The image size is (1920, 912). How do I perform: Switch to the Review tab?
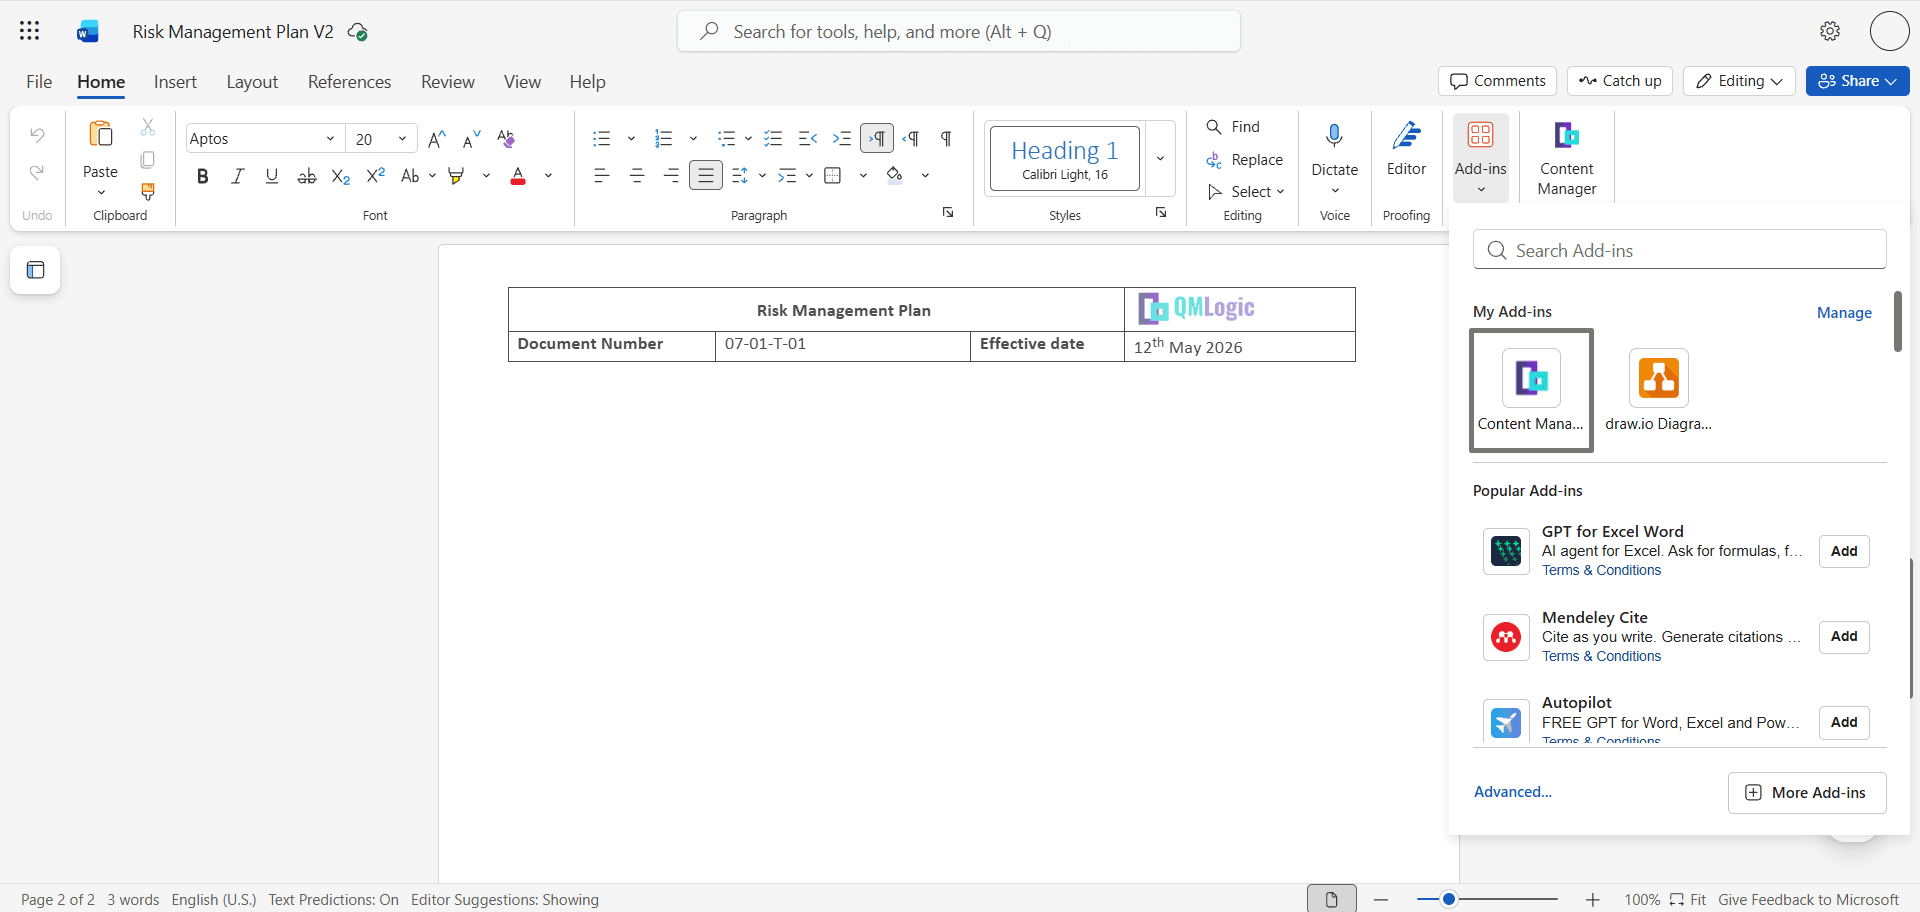tap(448, 82)
